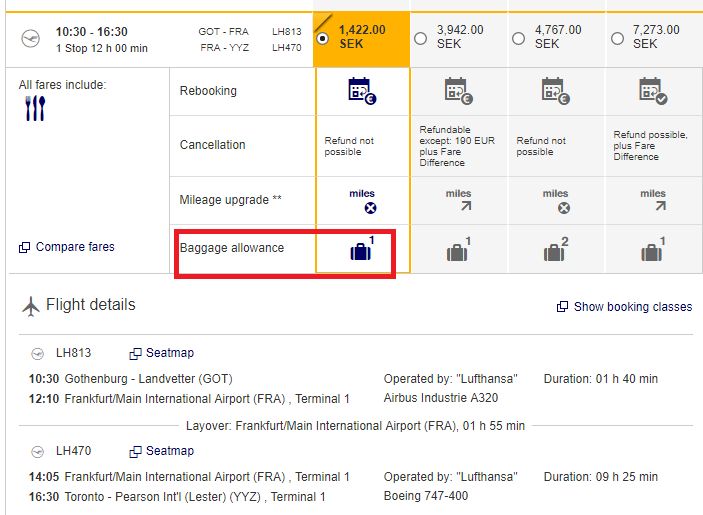Click the miles not-available icon in the 4,767.00 fare column
The height and width of the screenshot is (515, 703).
point(564,208)
